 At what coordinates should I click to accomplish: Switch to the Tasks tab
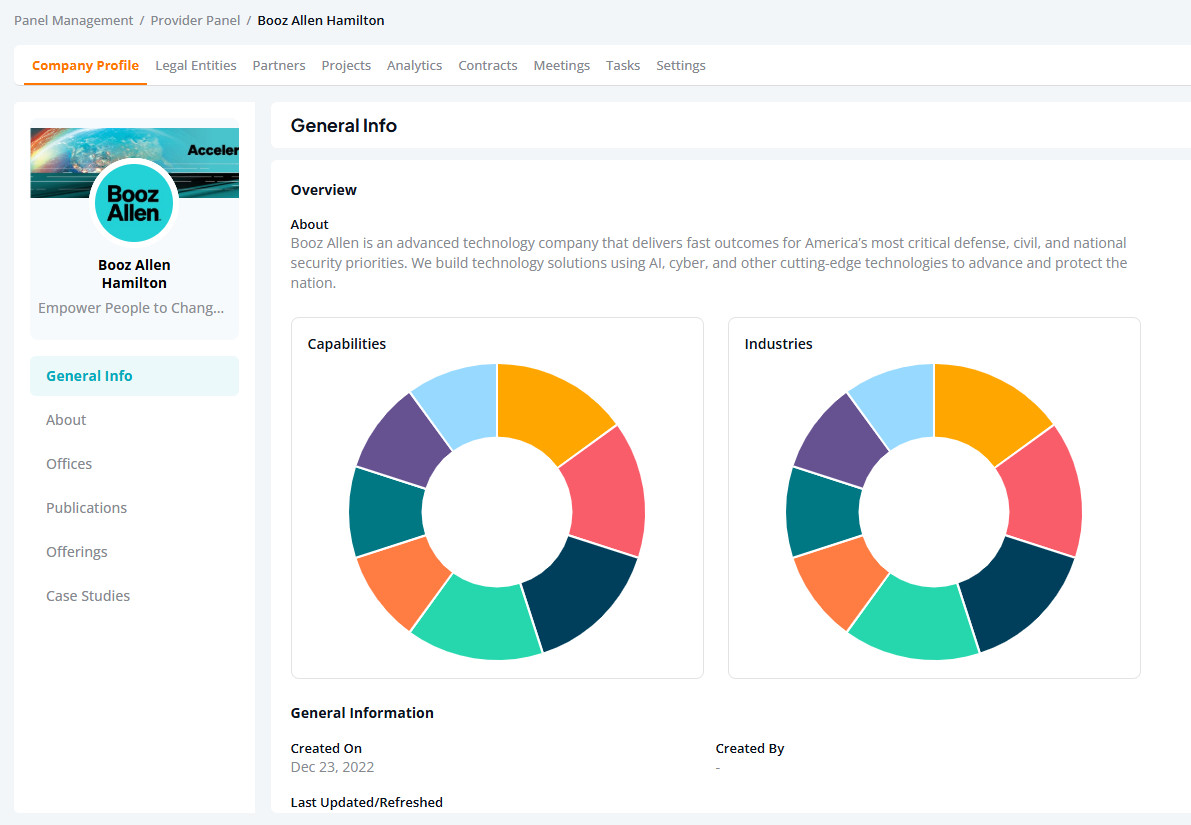click(623, 65)
